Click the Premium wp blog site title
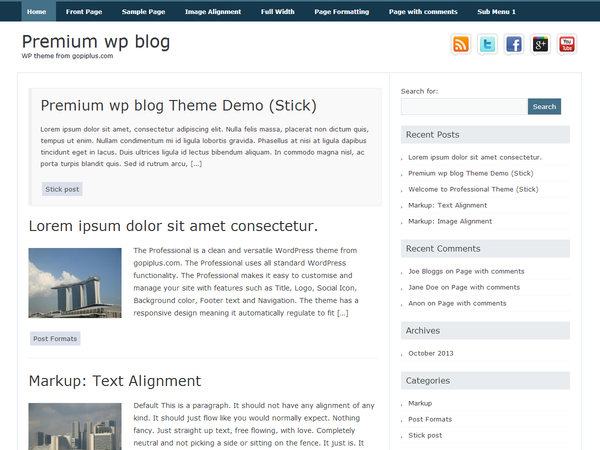The image size is (600, 450). [96, 42]
